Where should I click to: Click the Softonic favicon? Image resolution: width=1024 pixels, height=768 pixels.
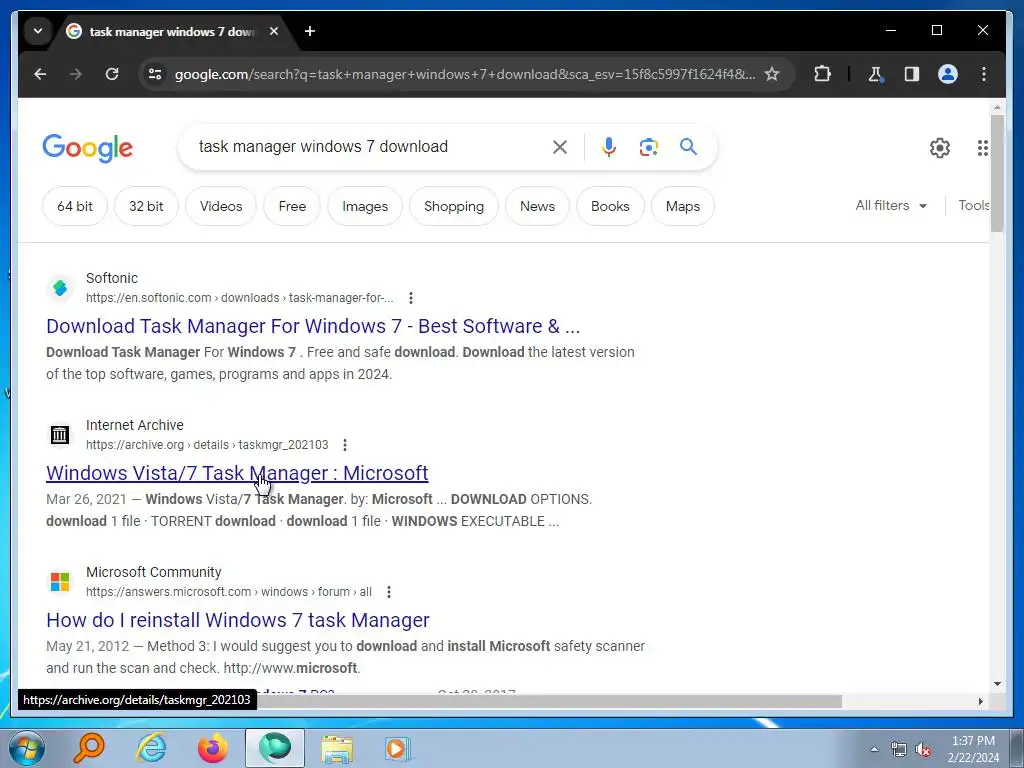pos(60,287)
